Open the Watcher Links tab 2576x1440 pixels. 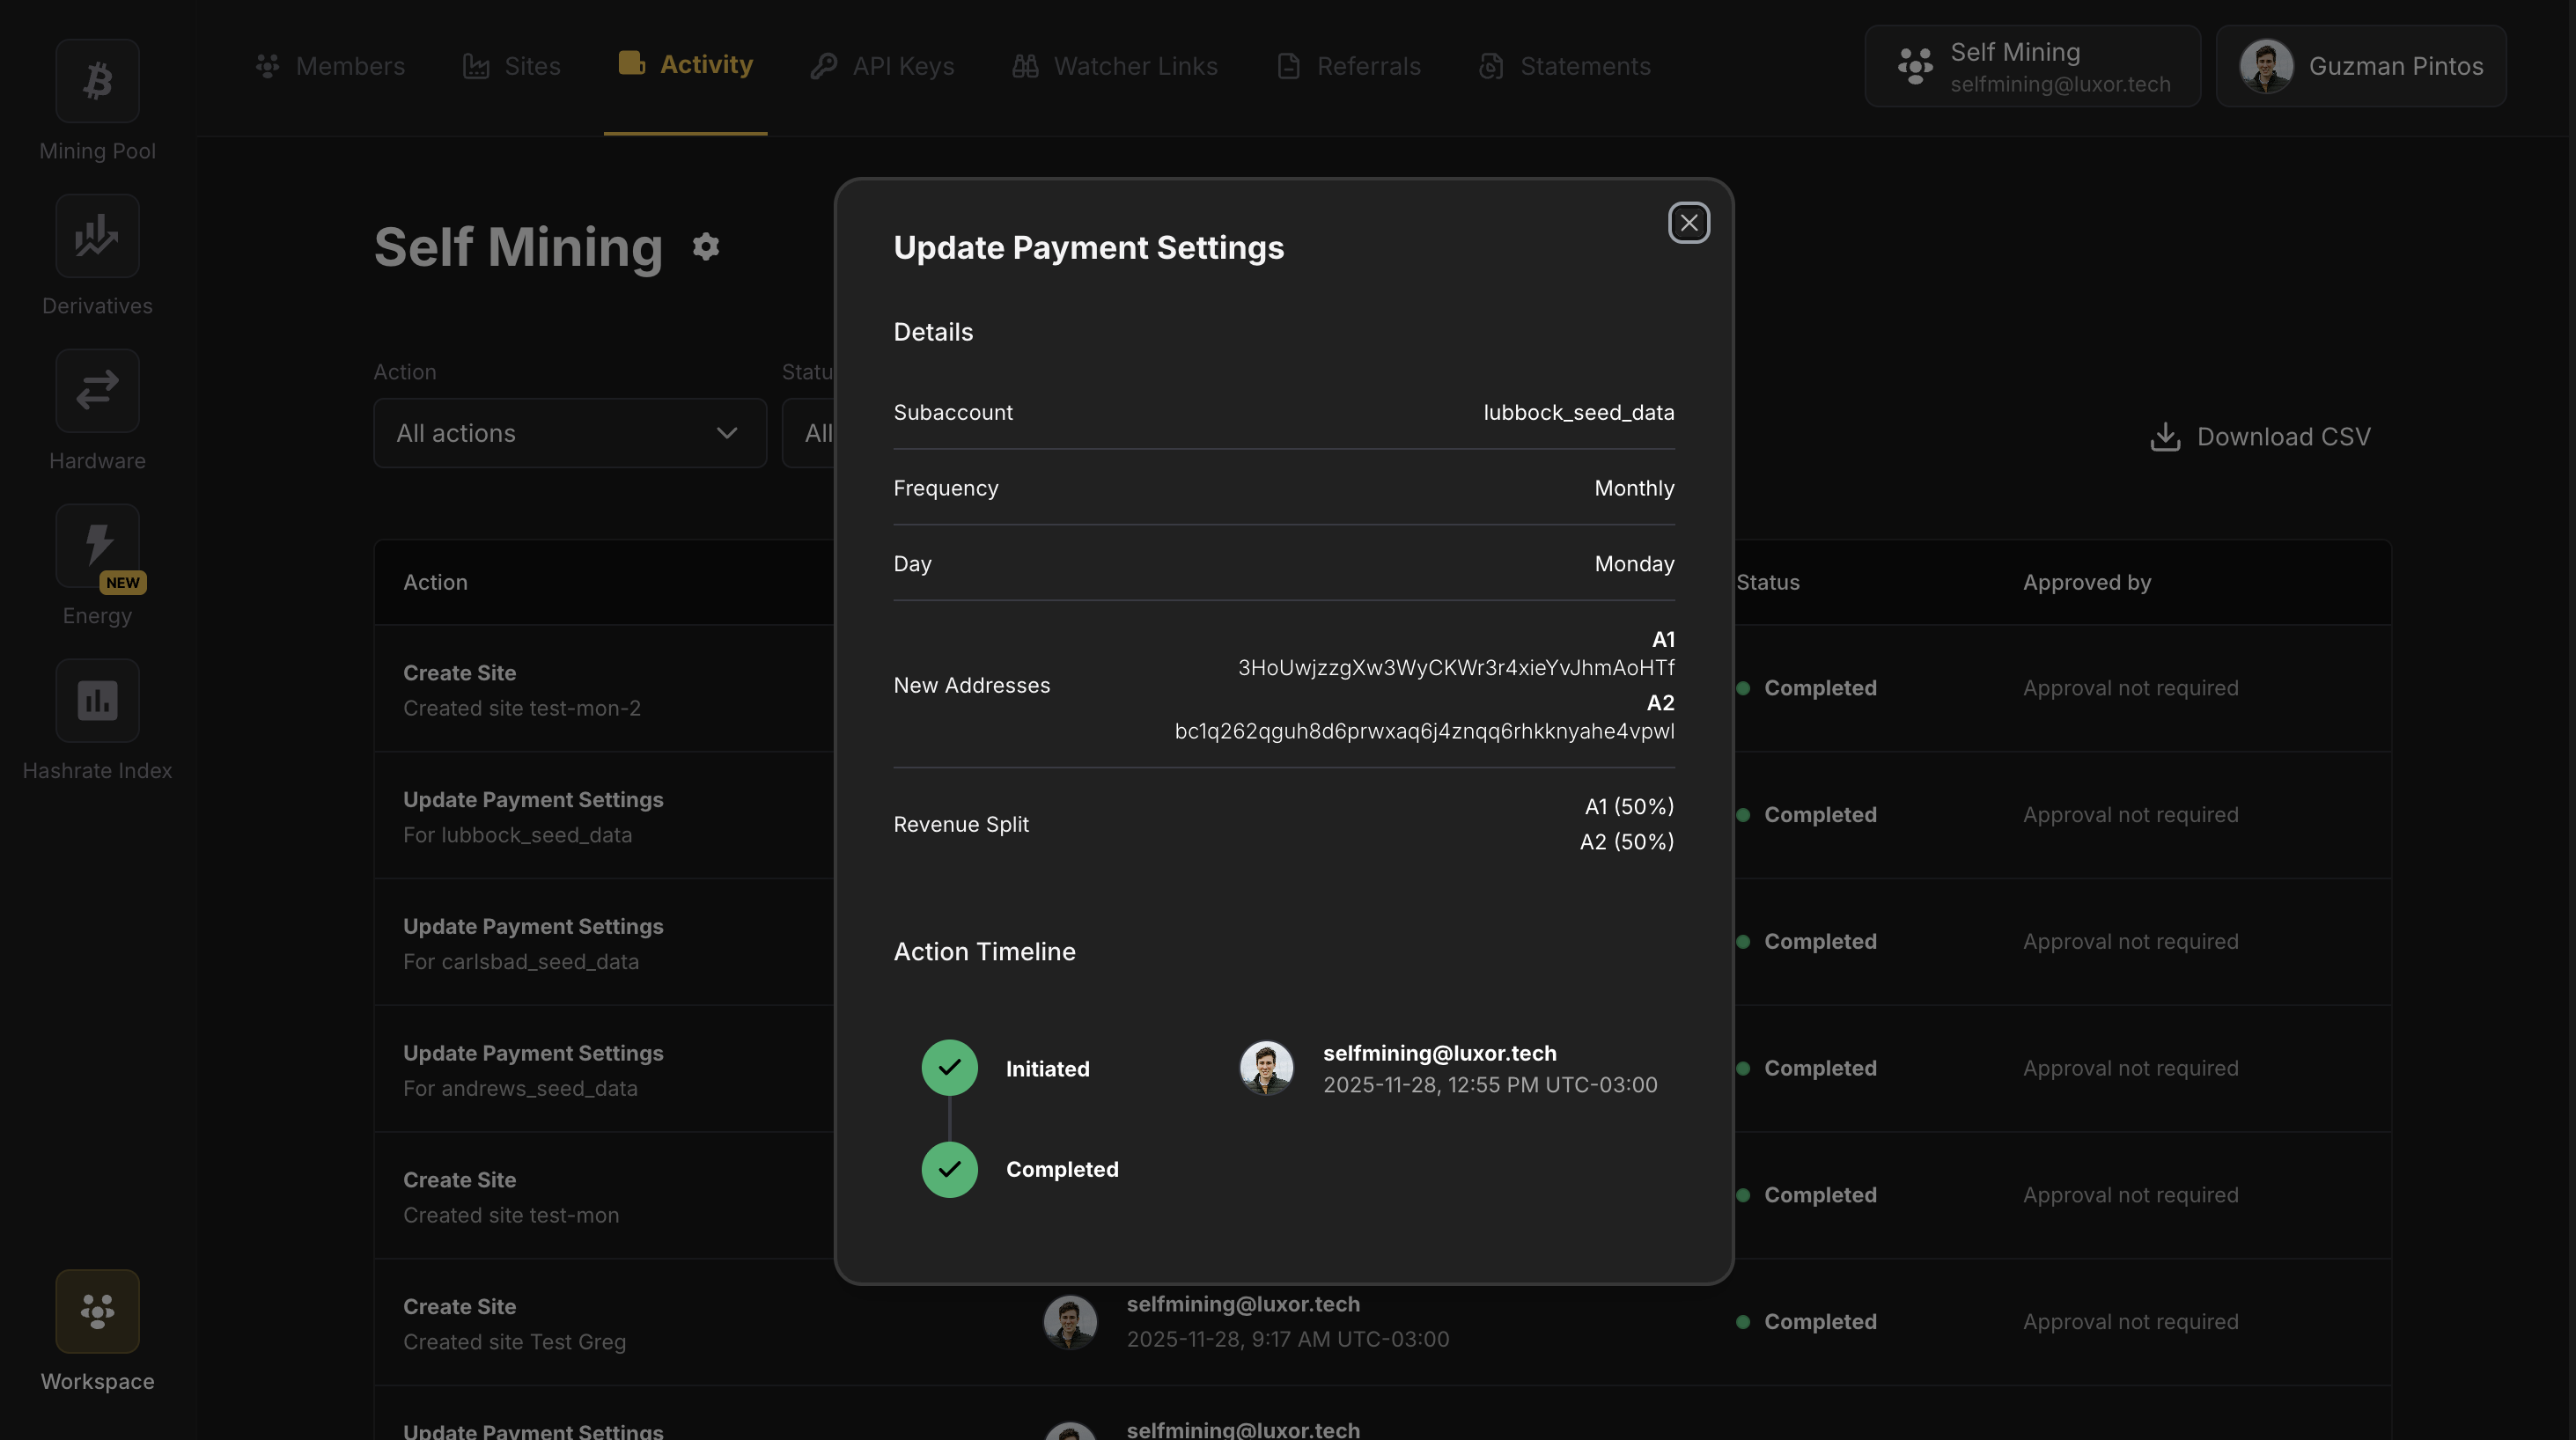(1114, 66)
